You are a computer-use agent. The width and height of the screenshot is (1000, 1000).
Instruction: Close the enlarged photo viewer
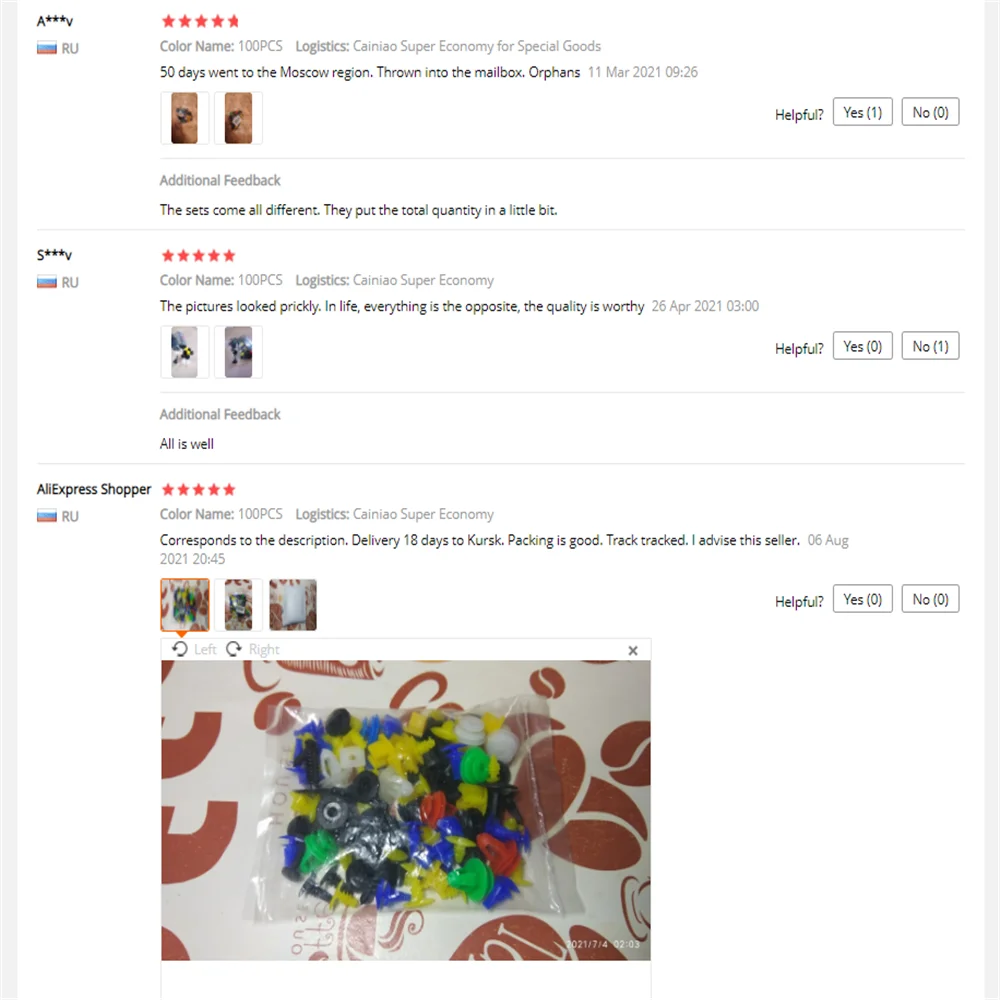[633, 650]
